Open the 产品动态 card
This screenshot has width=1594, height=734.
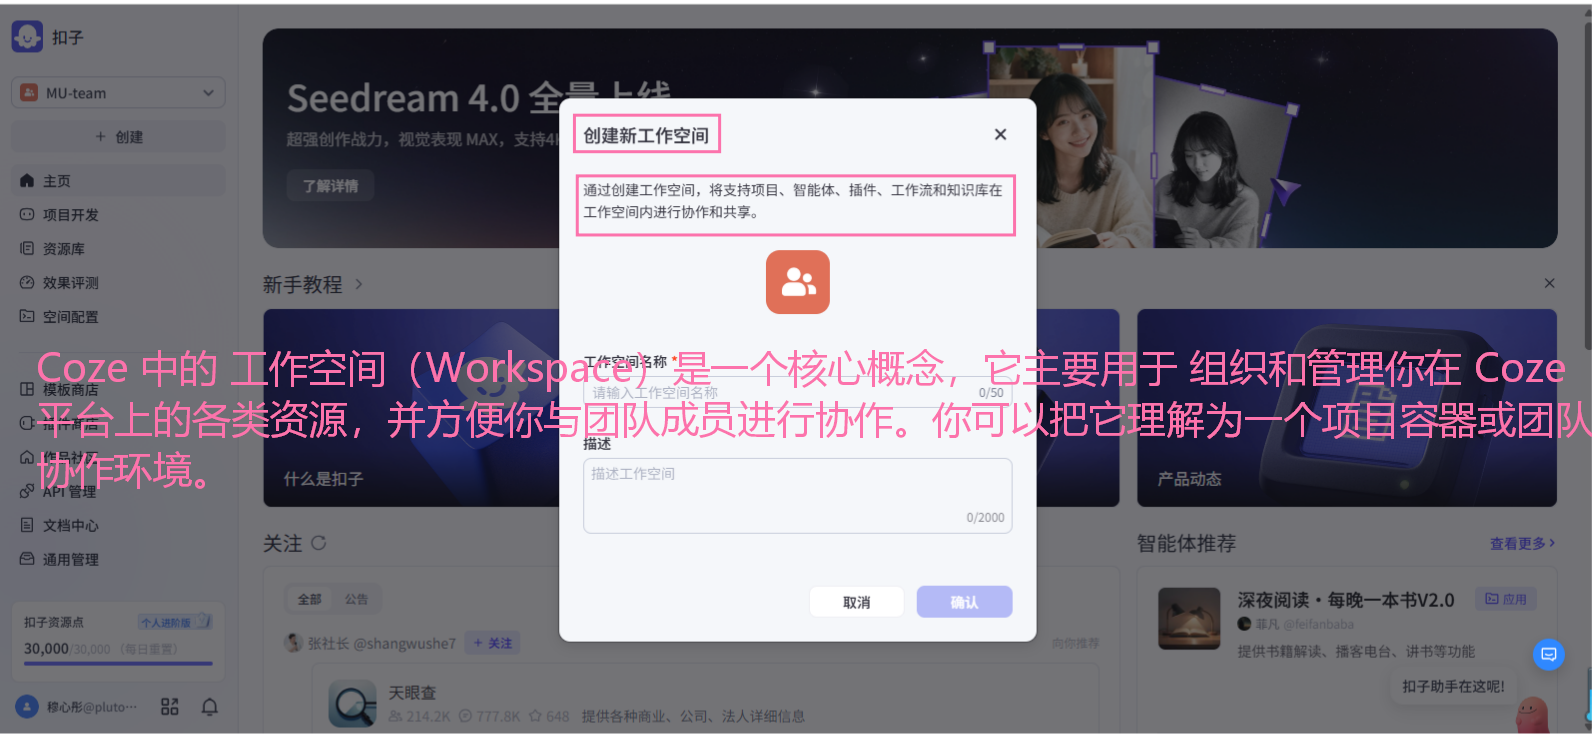coord(1347,408)
